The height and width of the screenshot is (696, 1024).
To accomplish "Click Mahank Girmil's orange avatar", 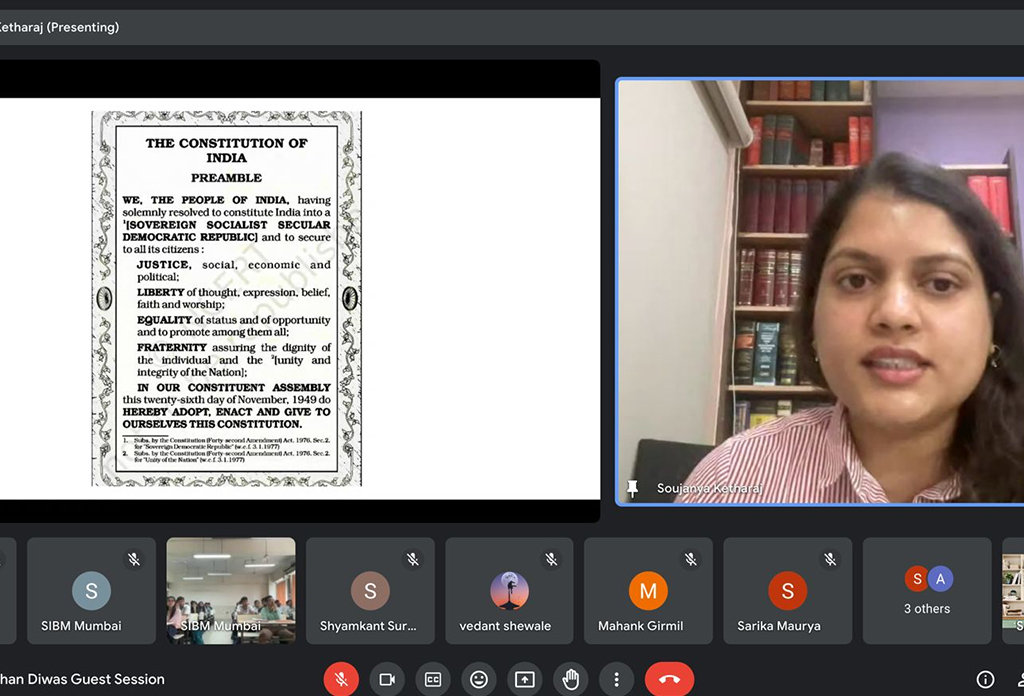I will pyautogui.click(x=648, y=591).
